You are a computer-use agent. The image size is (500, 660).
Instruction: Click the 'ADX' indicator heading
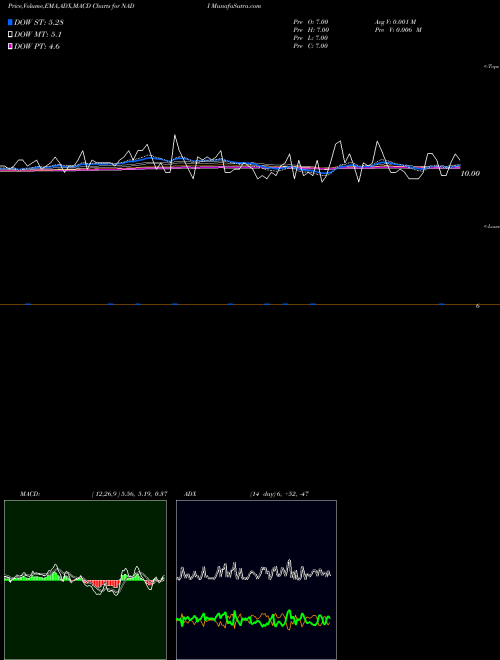tap(190, 494)
